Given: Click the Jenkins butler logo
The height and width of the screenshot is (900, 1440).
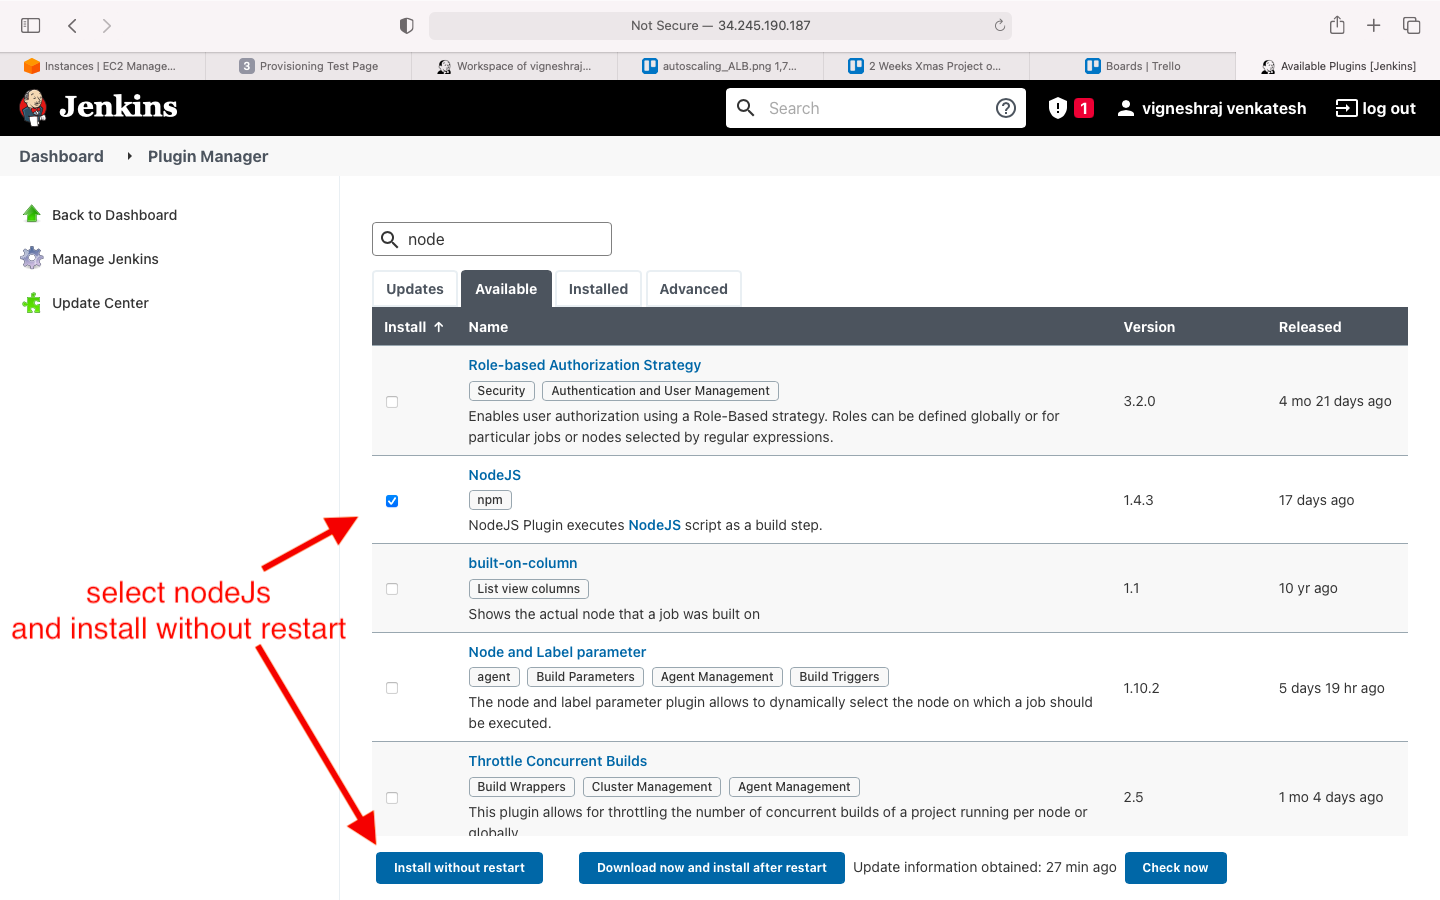Looking at the screenshot, I should (33, 107).
